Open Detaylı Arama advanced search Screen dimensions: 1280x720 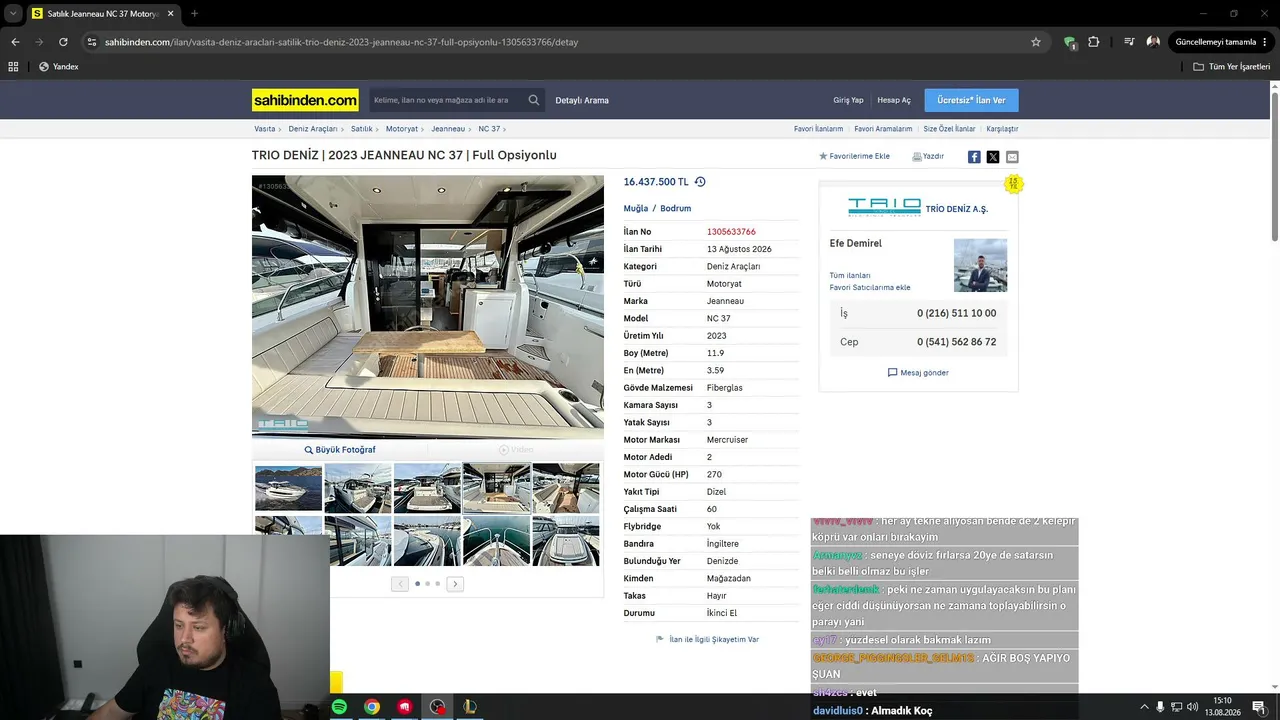tap(582, 100)
